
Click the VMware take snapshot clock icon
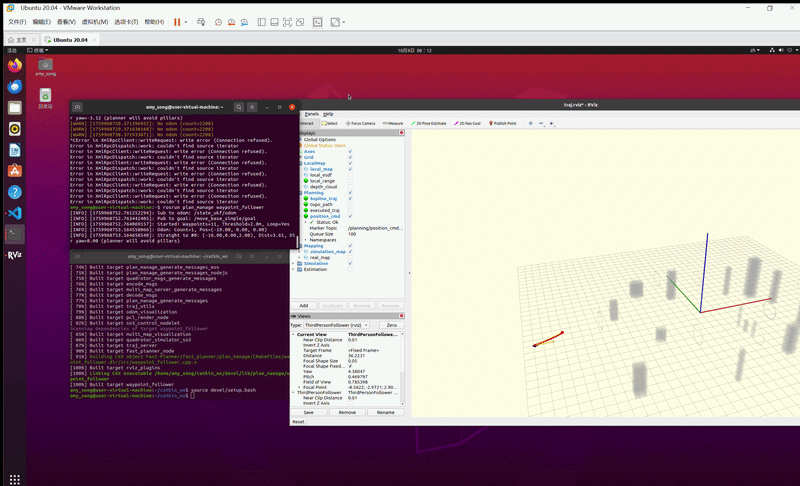pos(218,22)
